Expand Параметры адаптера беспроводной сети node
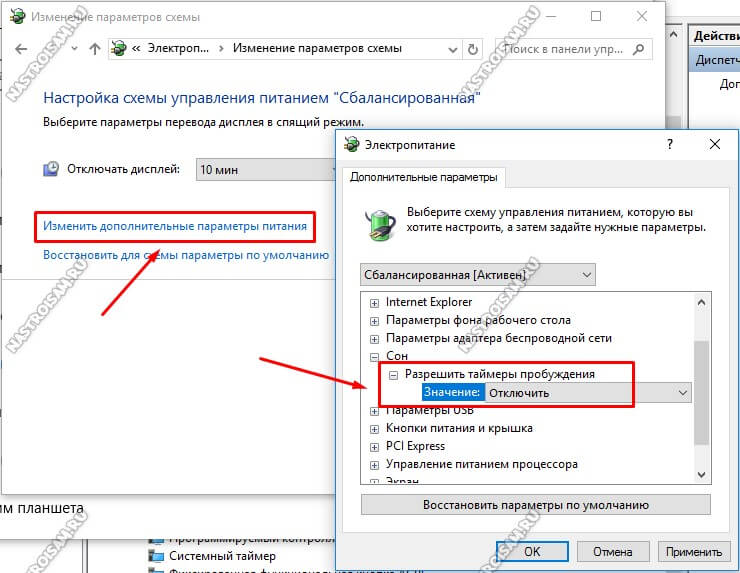Viewport: 740px width, 573px height. [x=374, y=339]
